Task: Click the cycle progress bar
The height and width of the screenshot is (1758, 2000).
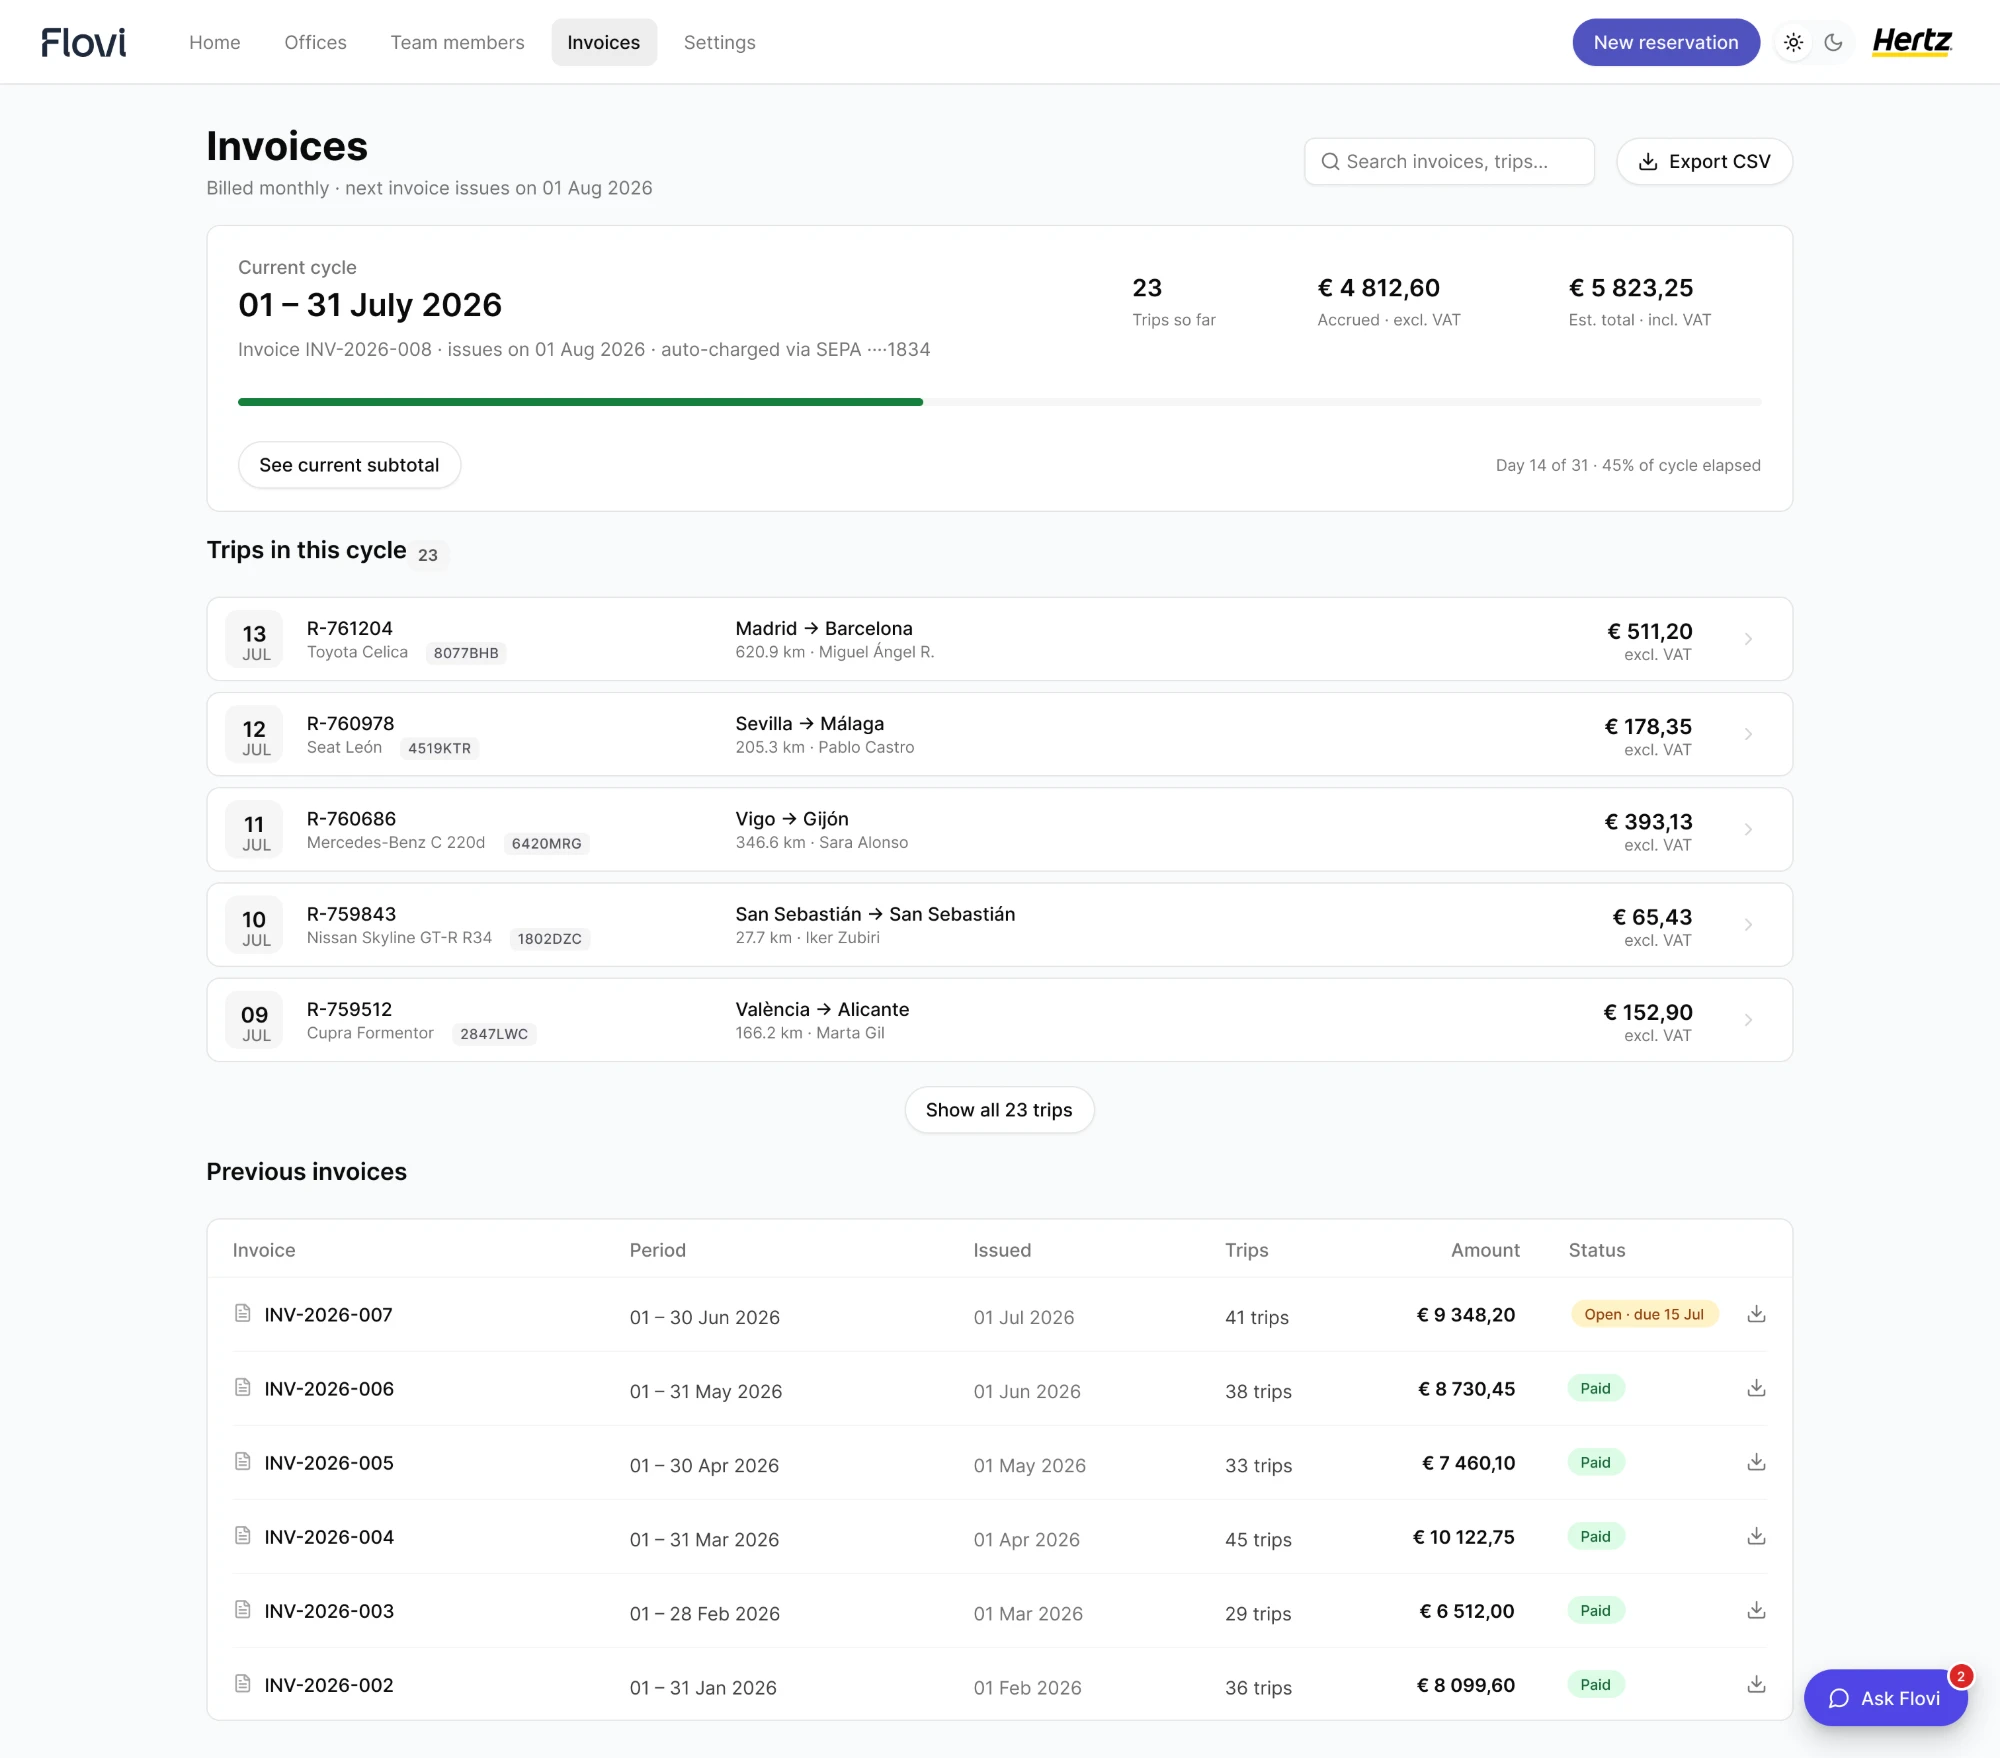Action: 999,402
